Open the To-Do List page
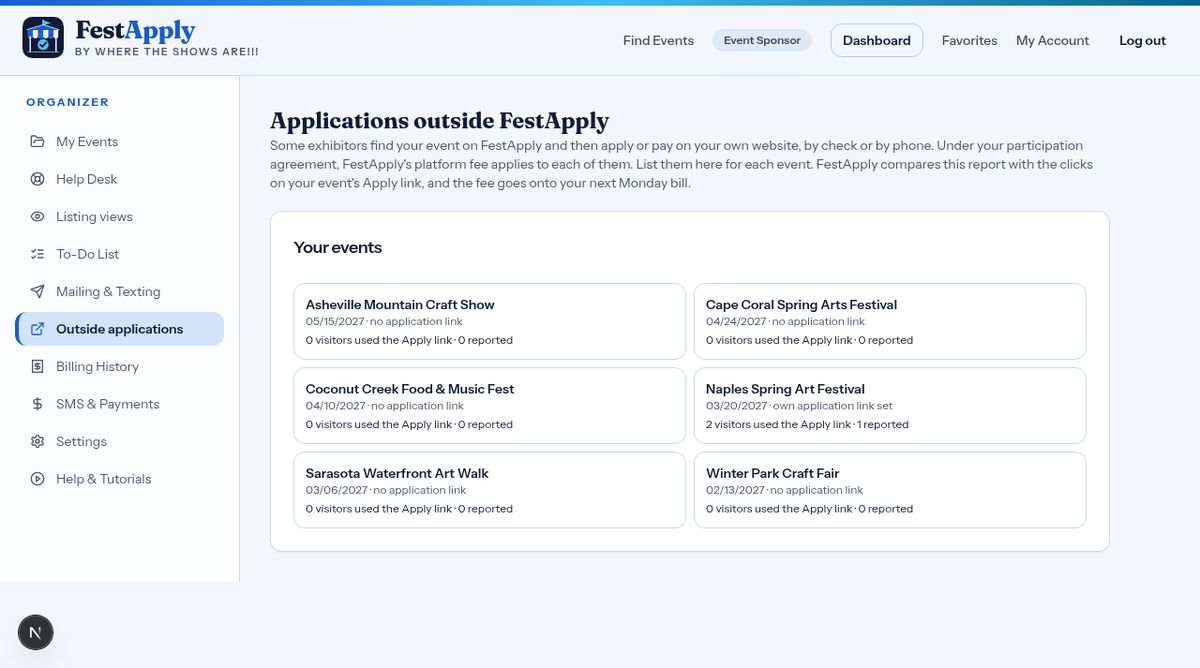This screenshot has width=1200, height=668. click(x=119, y=254)
